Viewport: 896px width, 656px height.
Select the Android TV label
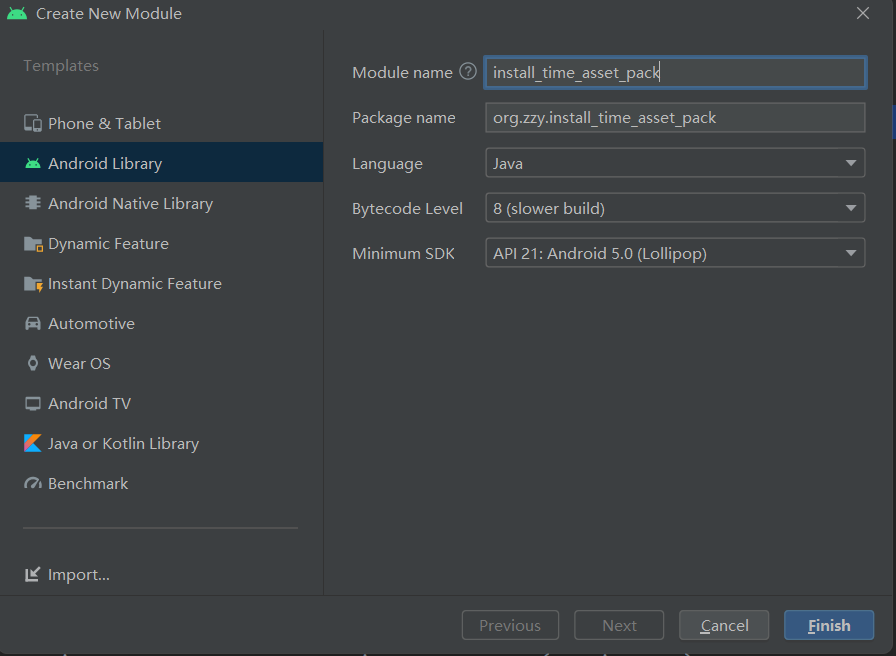pos(89,404)
